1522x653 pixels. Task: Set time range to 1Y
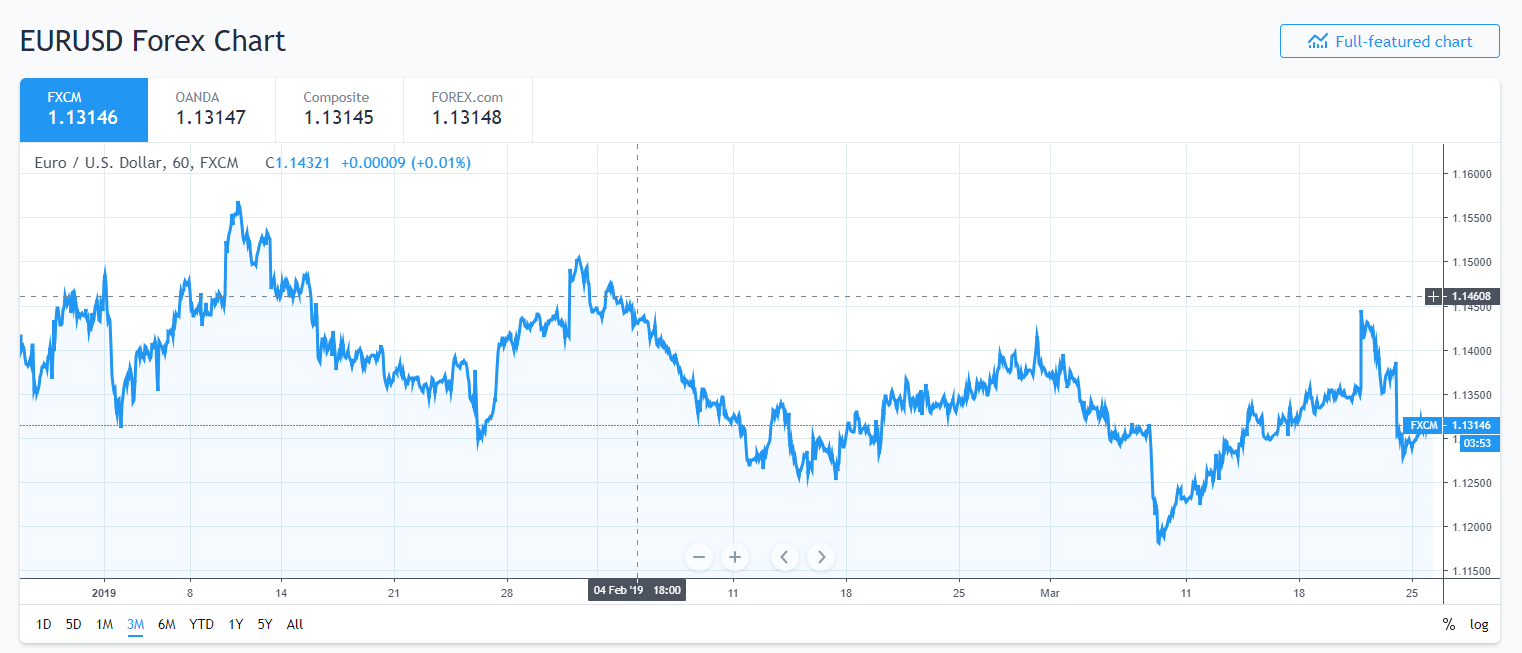[236, 624]
